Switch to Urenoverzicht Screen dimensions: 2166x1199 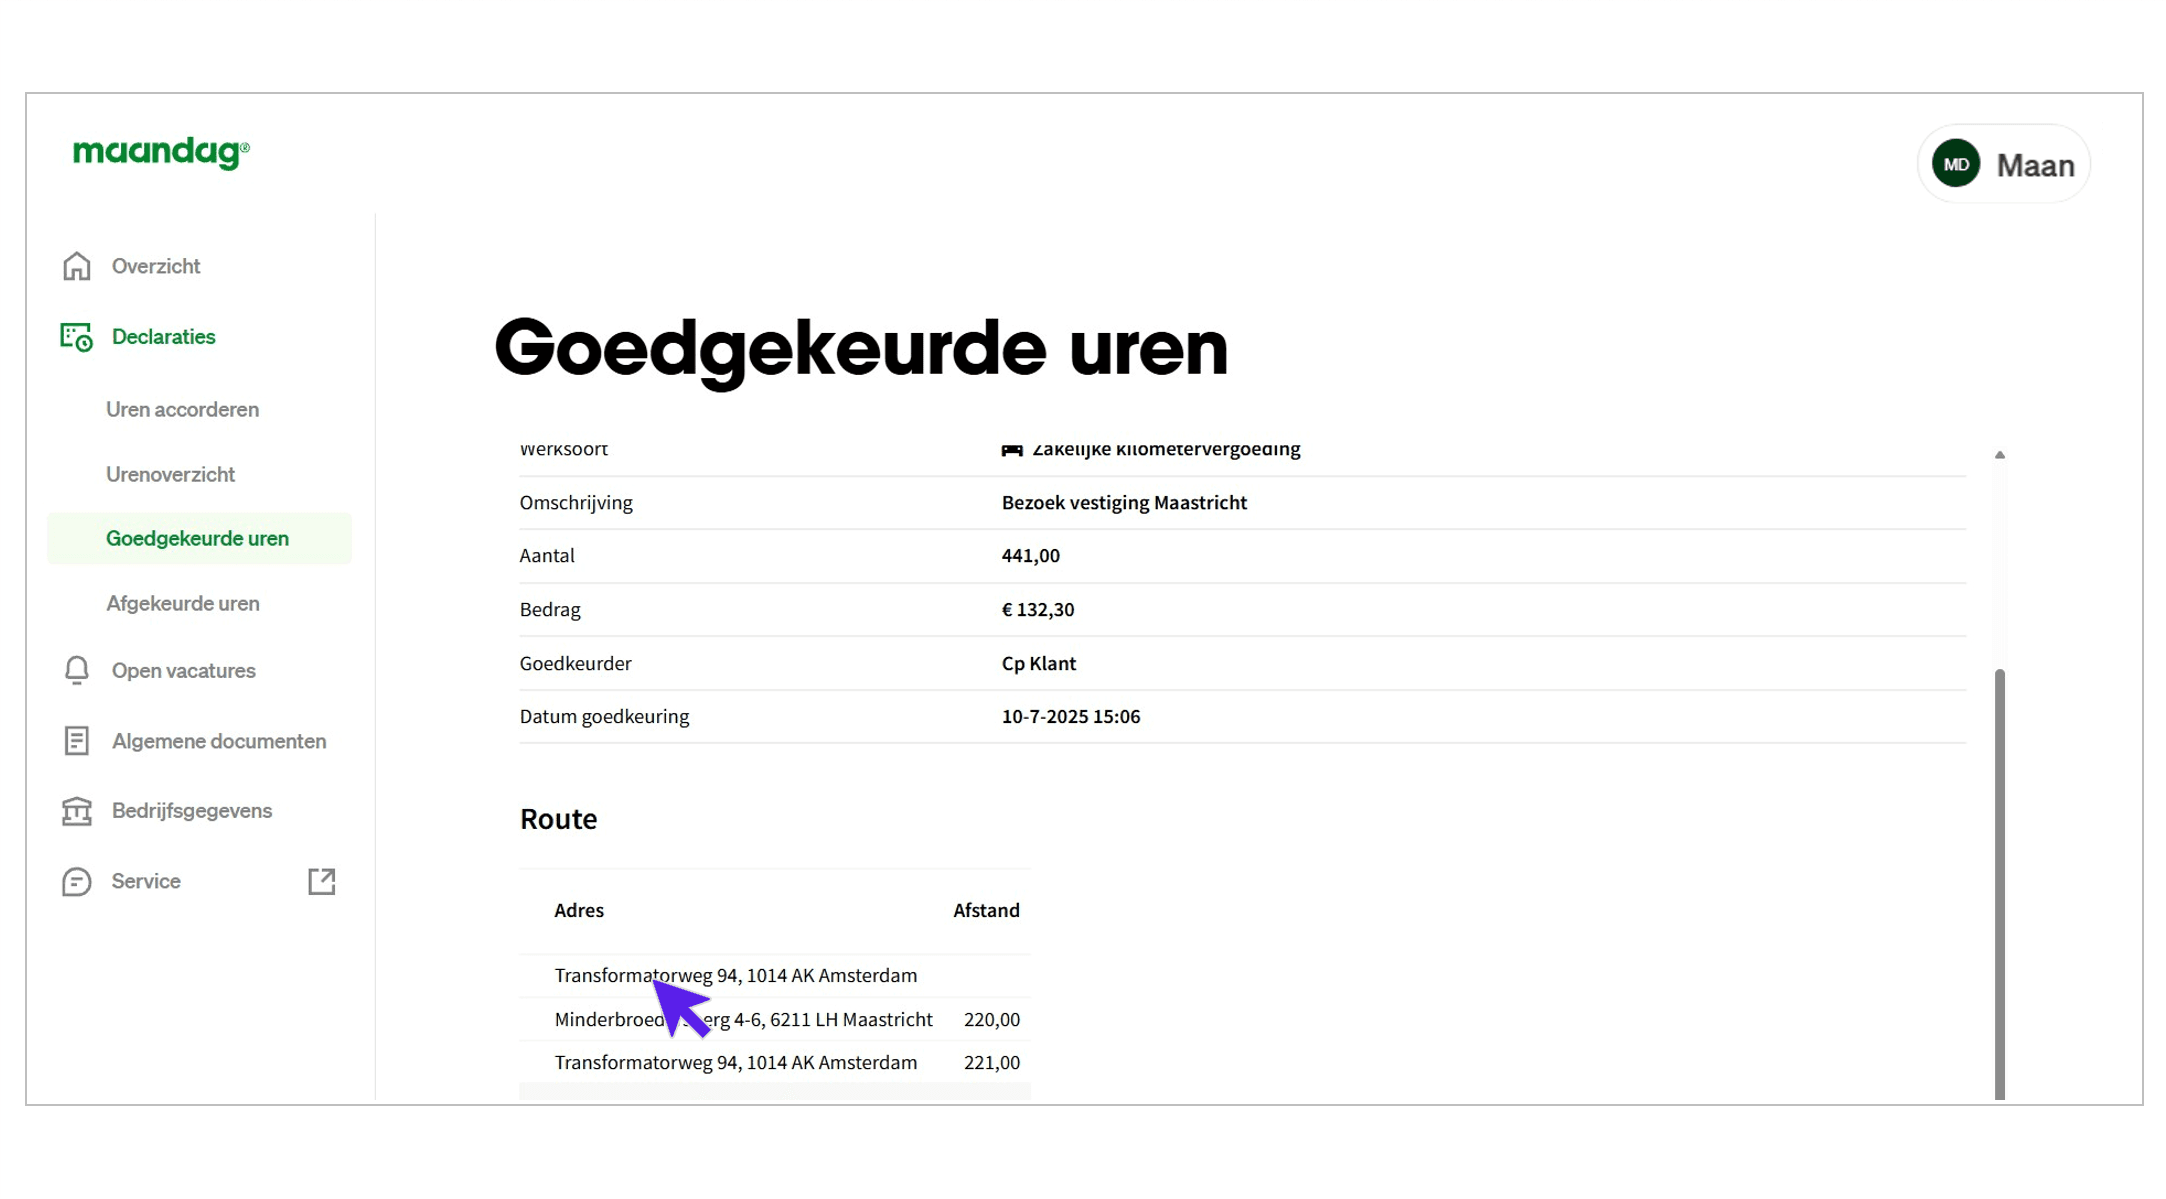coord(170,474)
